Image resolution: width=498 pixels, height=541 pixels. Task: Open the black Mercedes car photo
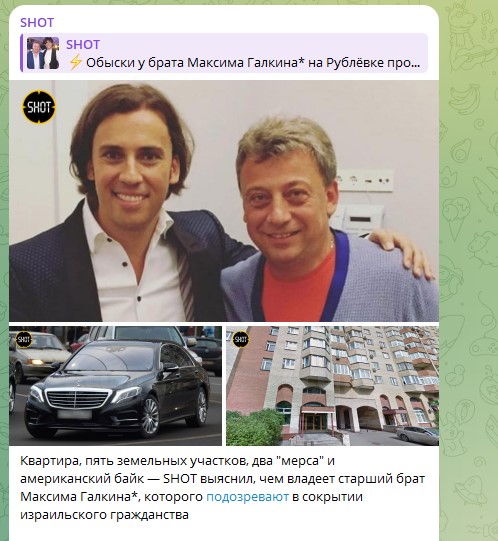115,386
